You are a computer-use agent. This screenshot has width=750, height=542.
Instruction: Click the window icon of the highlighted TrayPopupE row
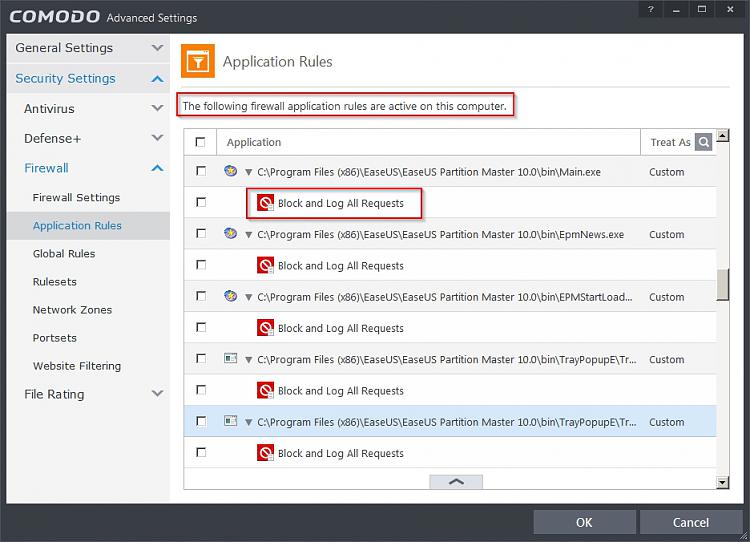[x=231, y=421]
